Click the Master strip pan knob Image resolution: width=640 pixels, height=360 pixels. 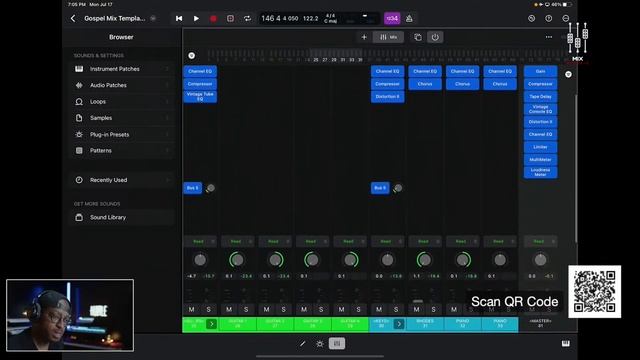pyautogui.click(x=540, y=260)
